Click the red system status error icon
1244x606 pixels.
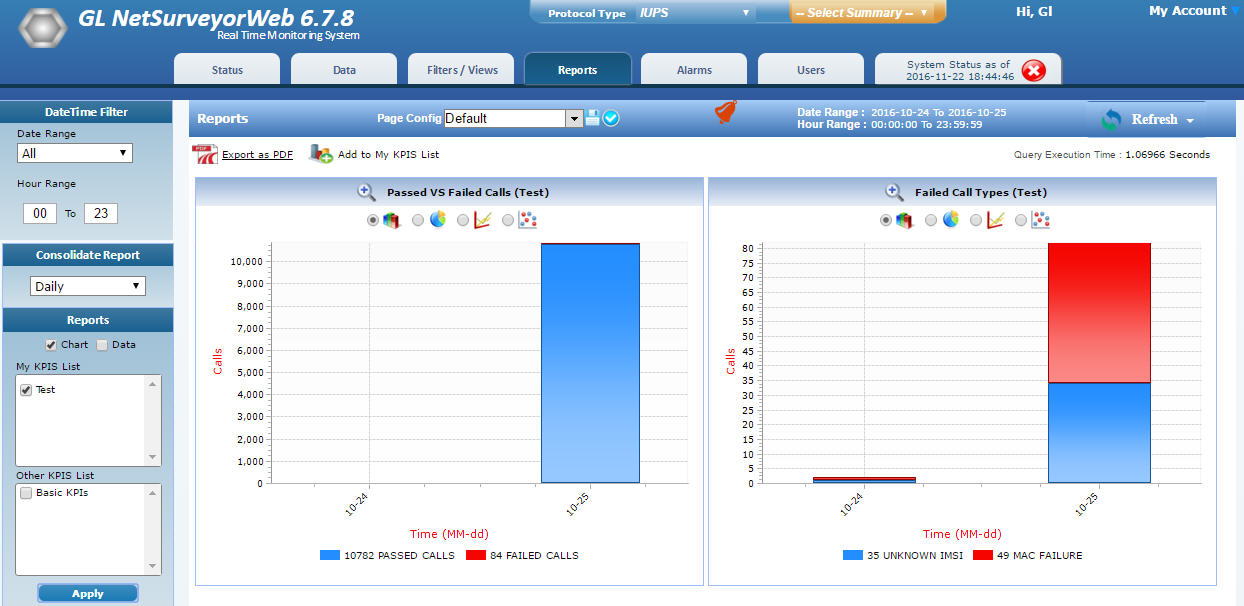[x=1034, y=70]
